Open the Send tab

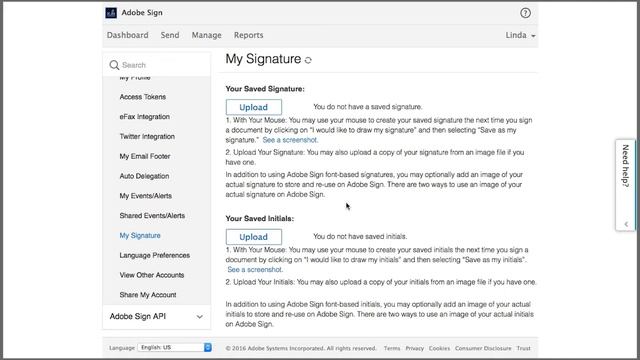coord(170,35)
